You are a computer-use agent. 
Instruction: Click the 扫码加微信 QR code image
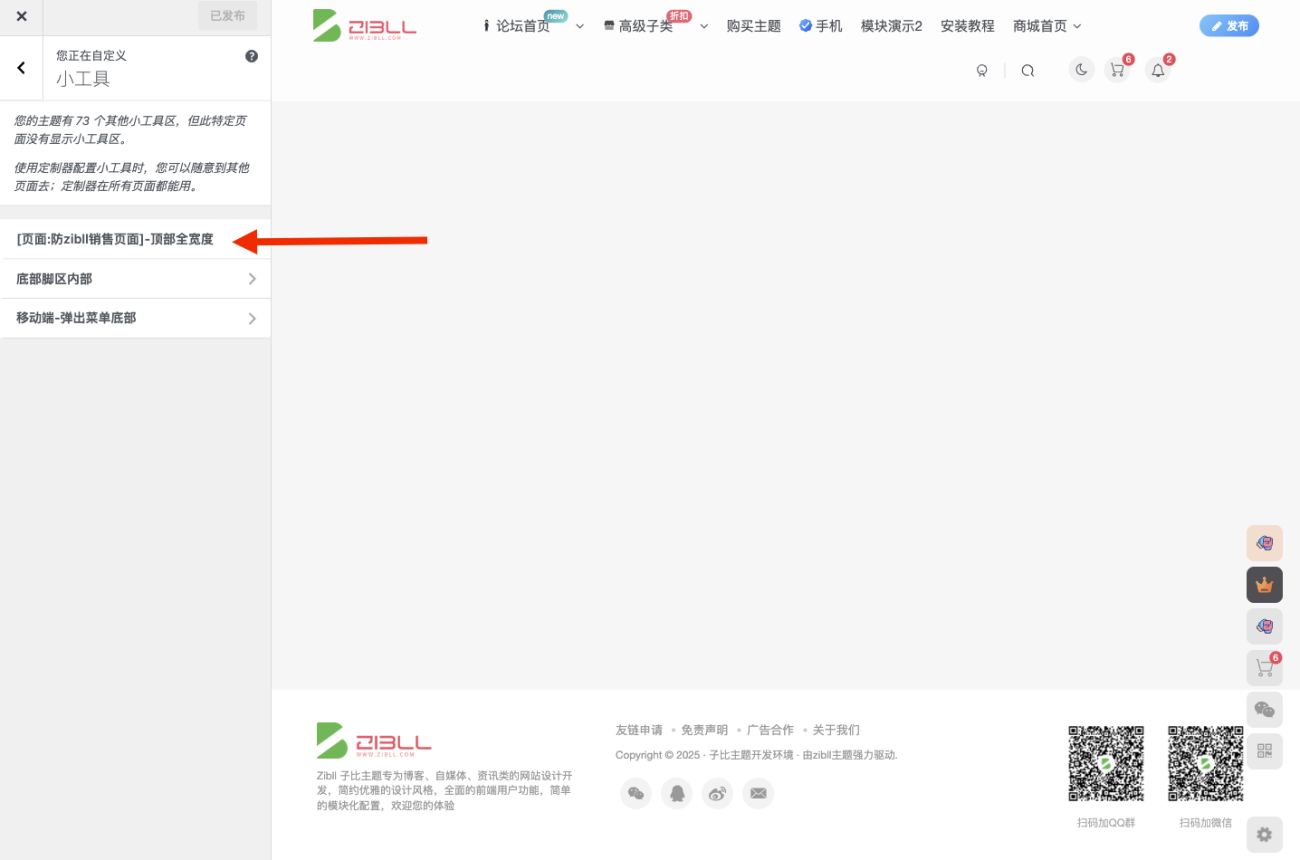pyautogui.click(x=1206, y=764)
